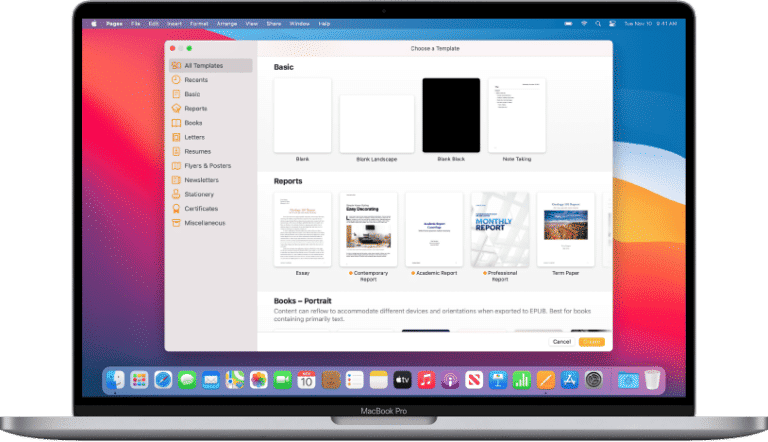
Task: Launch Launchpad from the Dock
Action: coord(139,380)
